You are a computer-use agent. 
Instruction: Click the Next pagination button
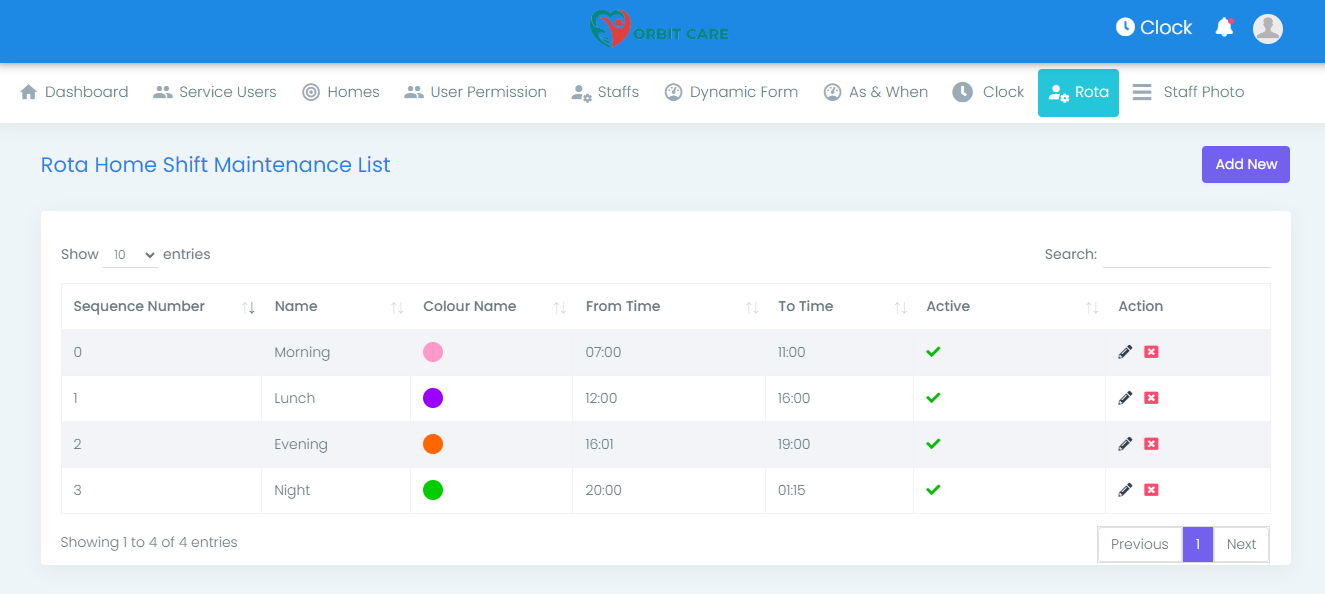(x=1241, y=544)
